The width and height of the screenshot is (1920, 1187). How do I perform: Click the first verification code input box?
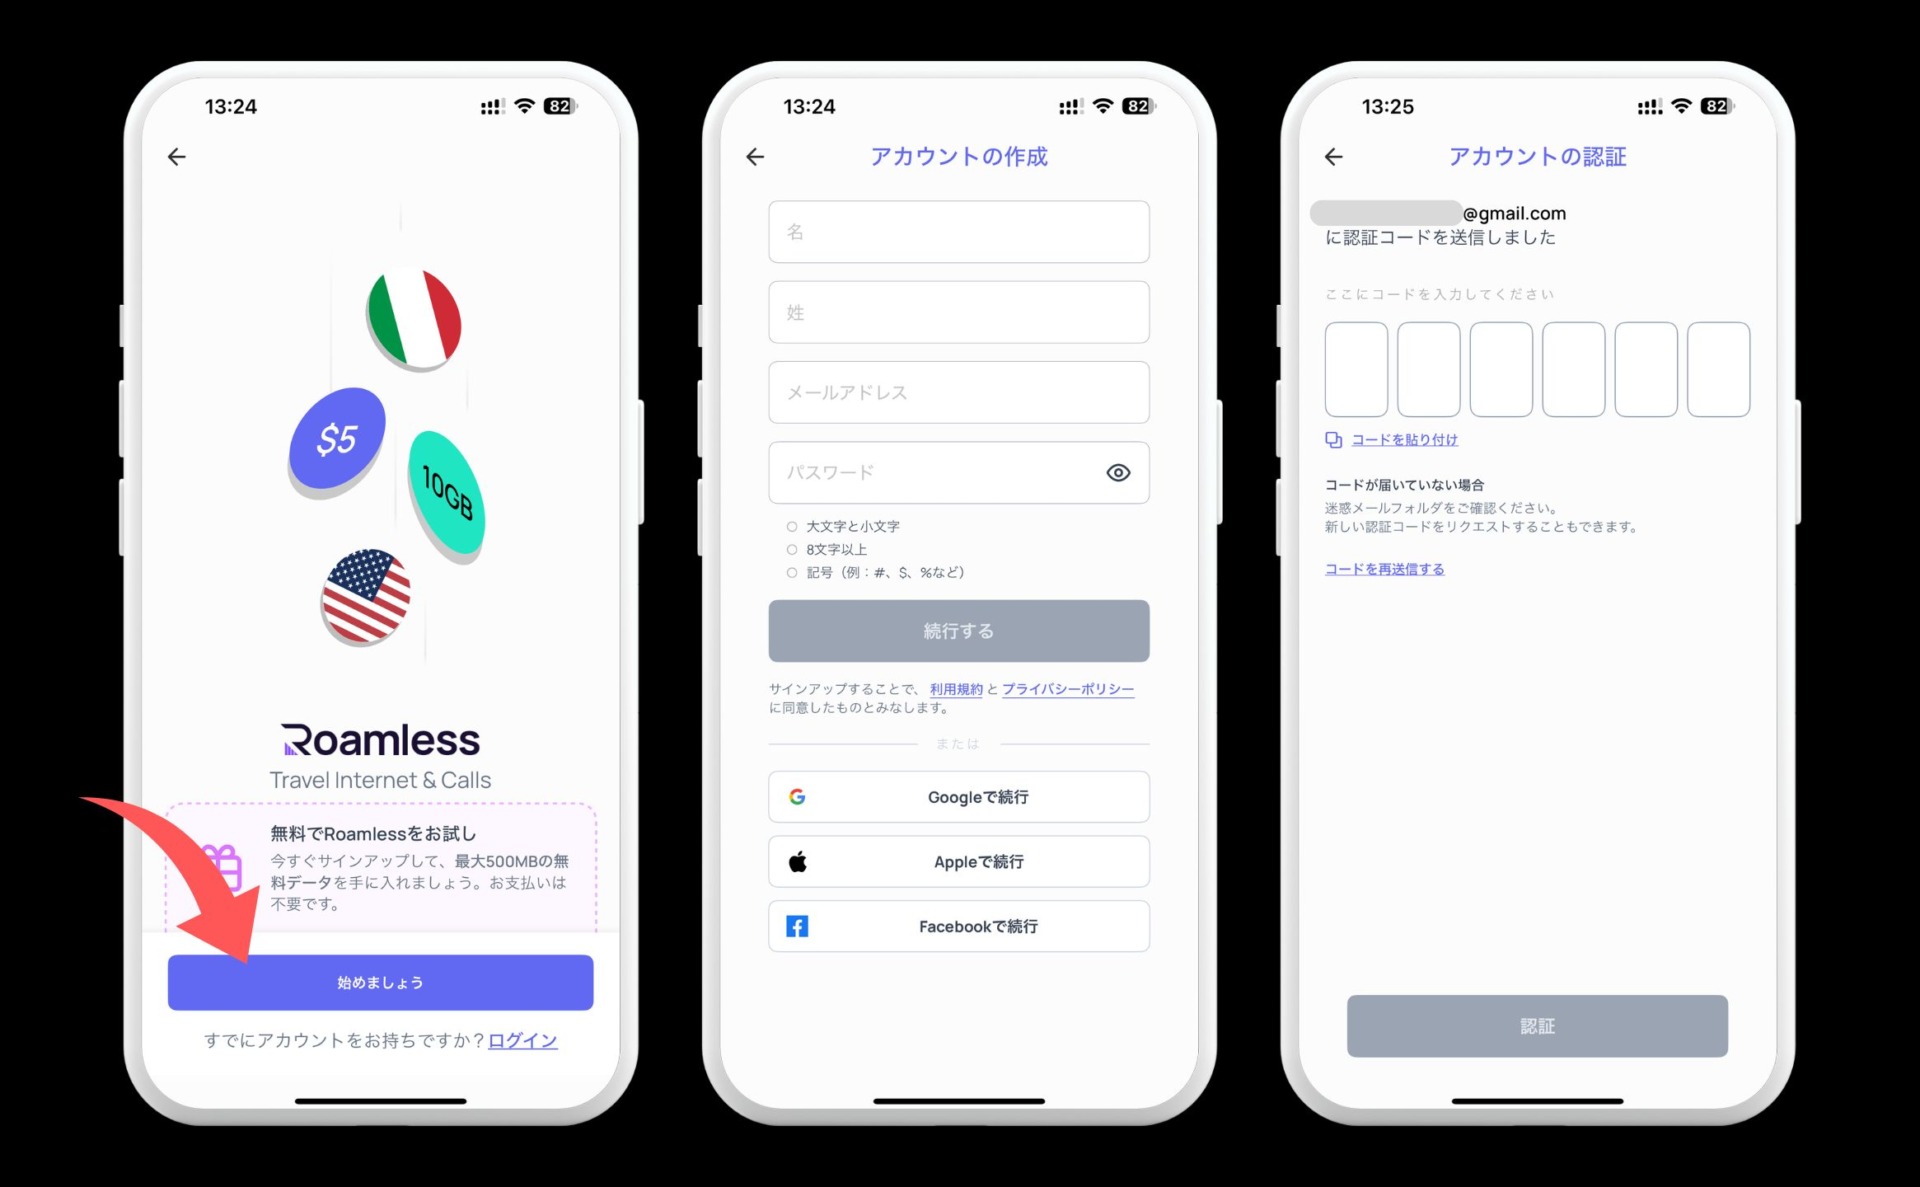click(x=1358, y=363)
